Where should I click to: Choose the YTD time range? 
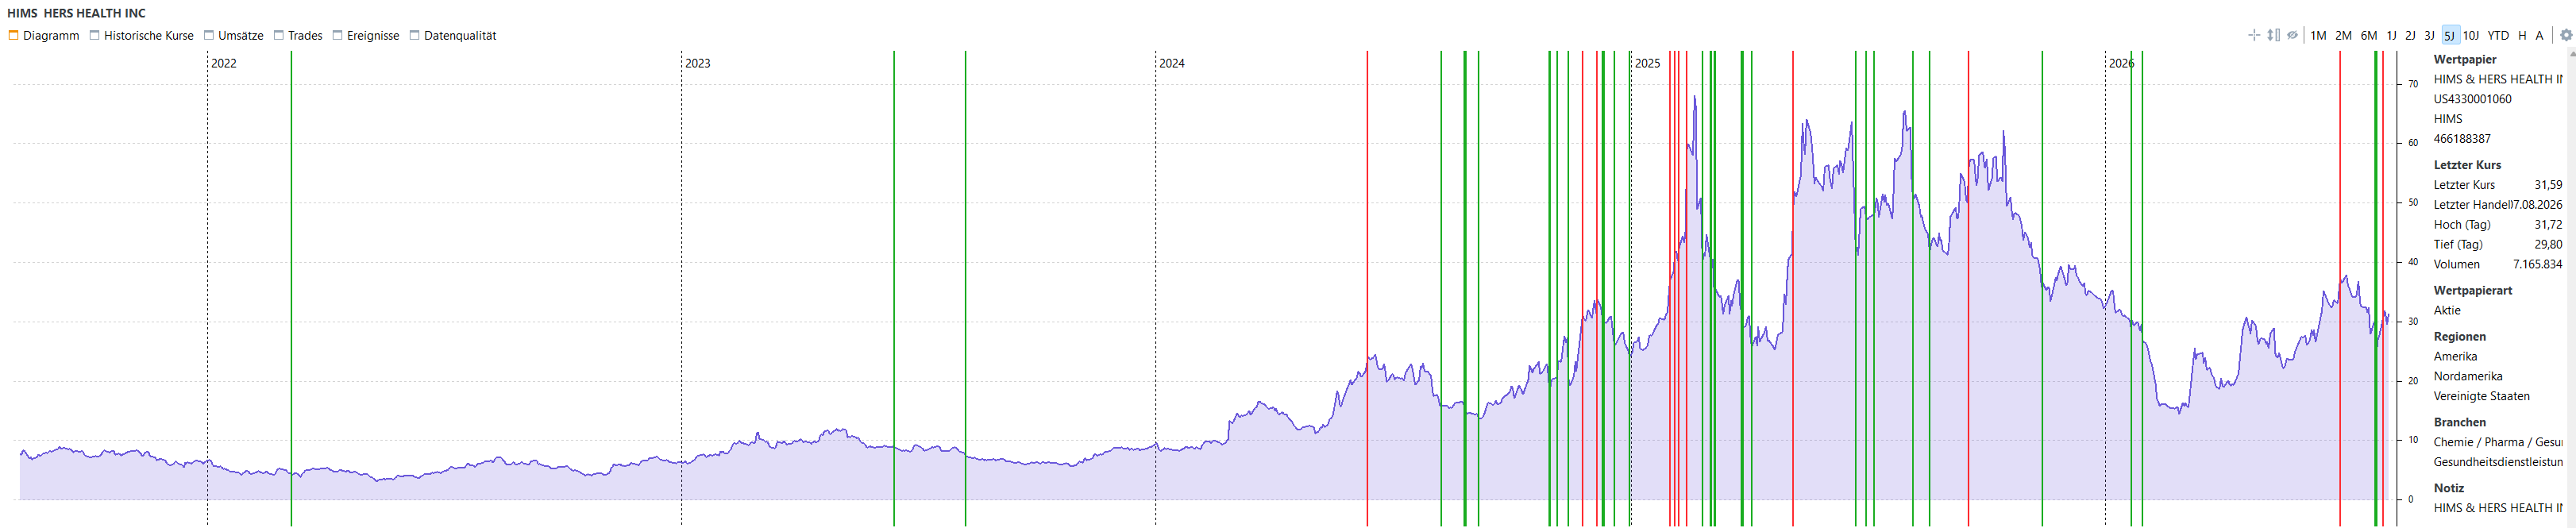tap(2498, 35)
